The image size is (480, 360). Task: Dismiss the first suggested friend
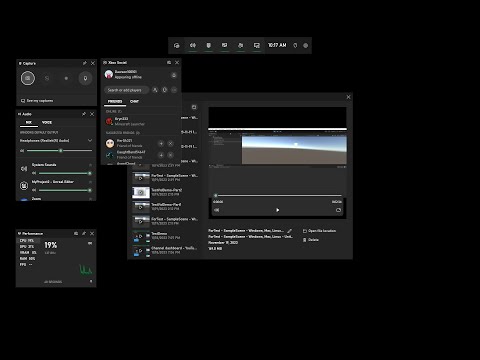point(170,144)
